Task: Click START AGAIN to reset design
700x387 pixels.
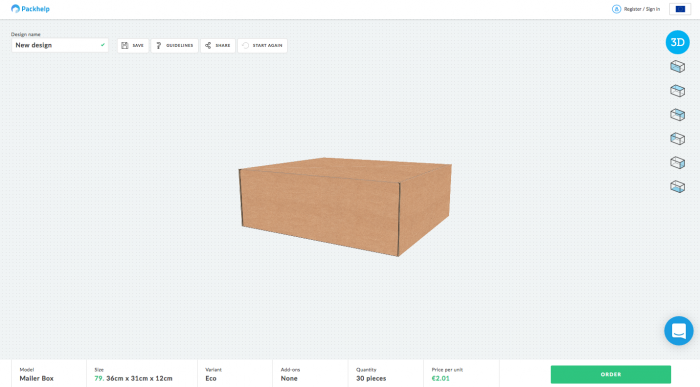Action: (x=262, y=46)
